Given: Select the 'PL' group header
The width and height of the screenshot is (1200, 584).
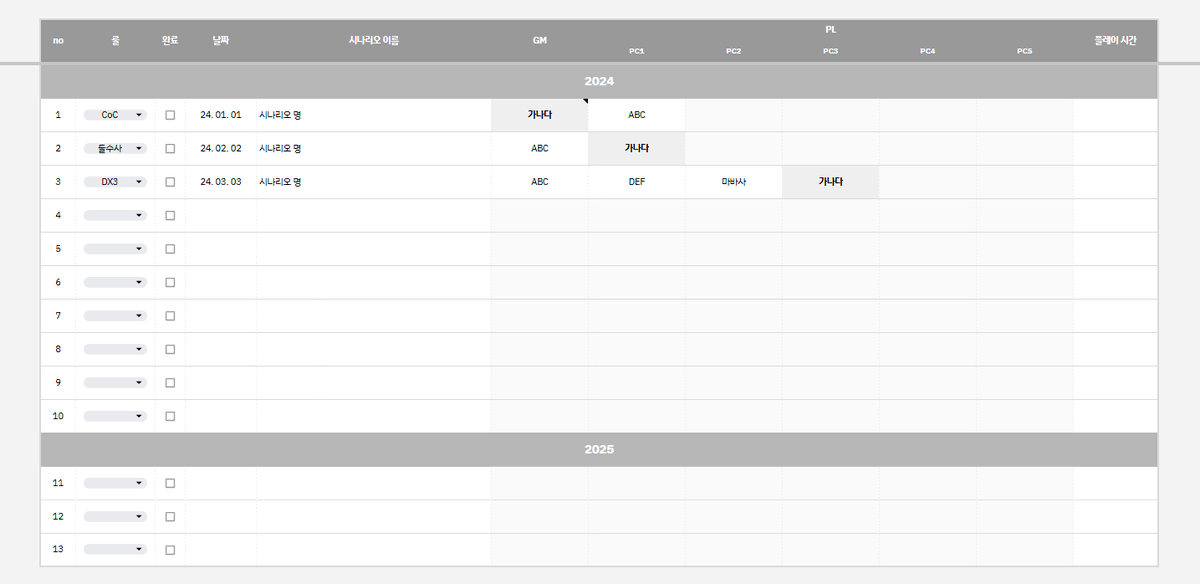Looking at the screenshot, I should (x=831, y=30).
